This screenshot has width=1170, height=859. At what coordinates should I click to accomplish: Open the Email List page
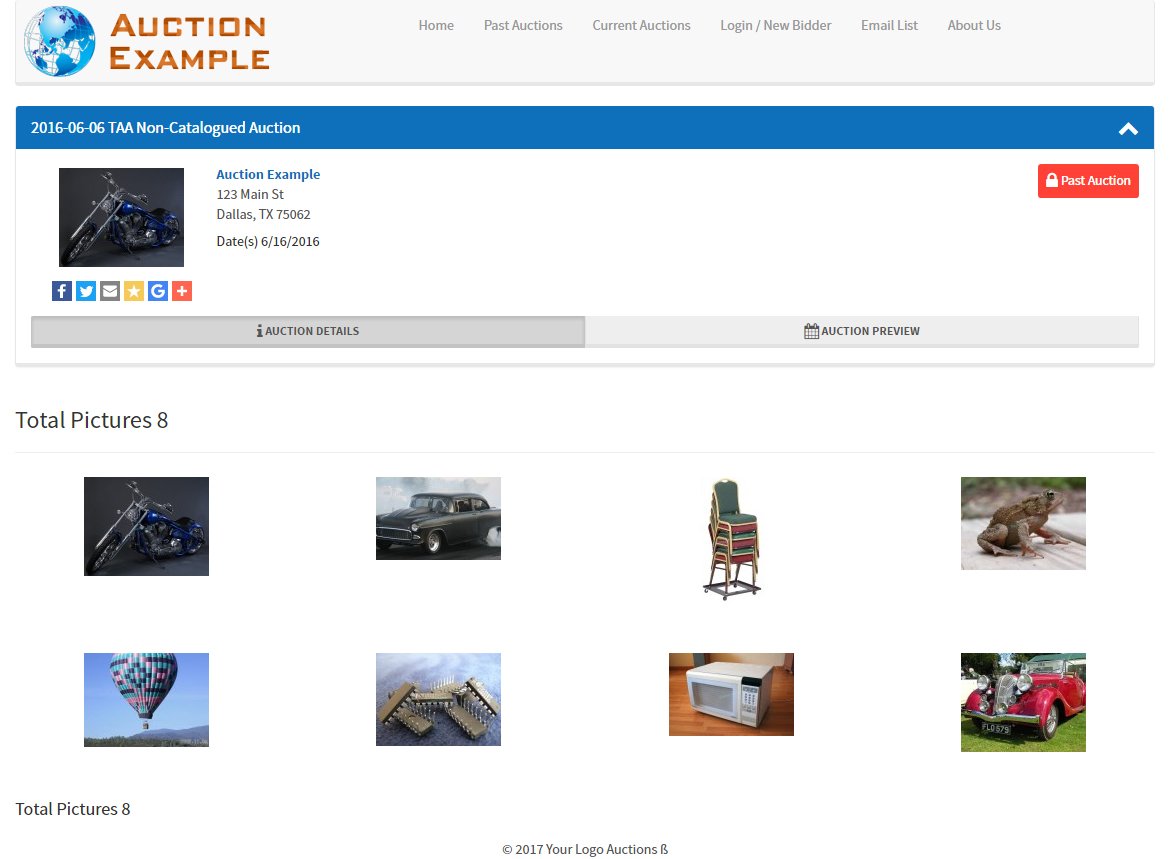889,25
